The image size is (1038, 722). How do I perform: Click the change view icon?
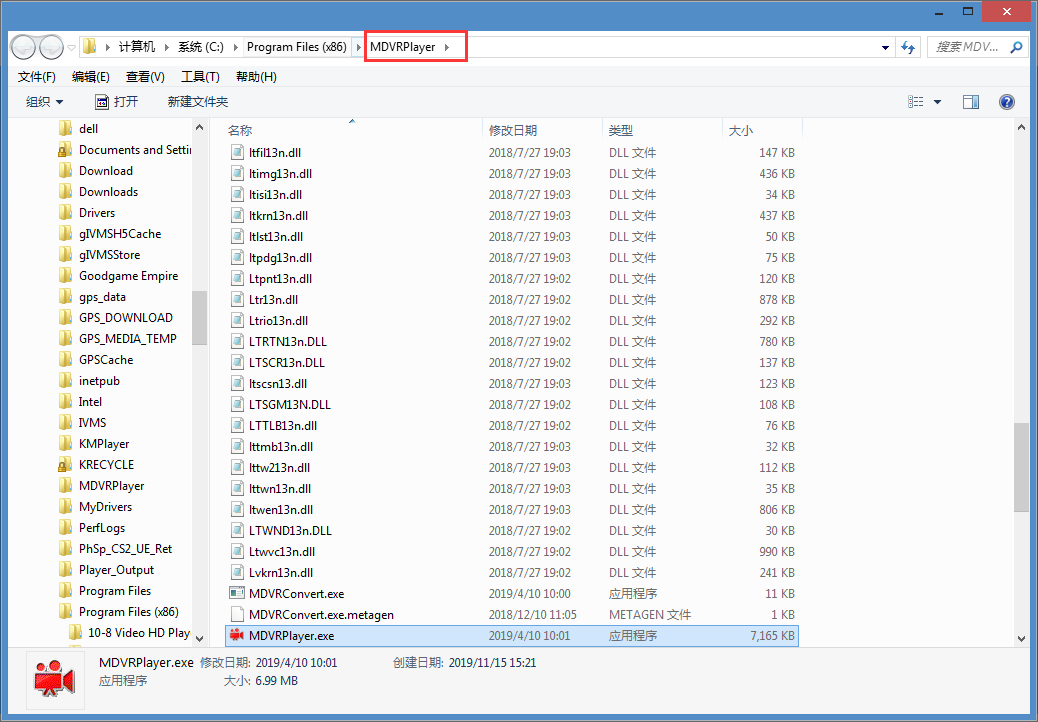pyautogui.click(x=916, y=102)
